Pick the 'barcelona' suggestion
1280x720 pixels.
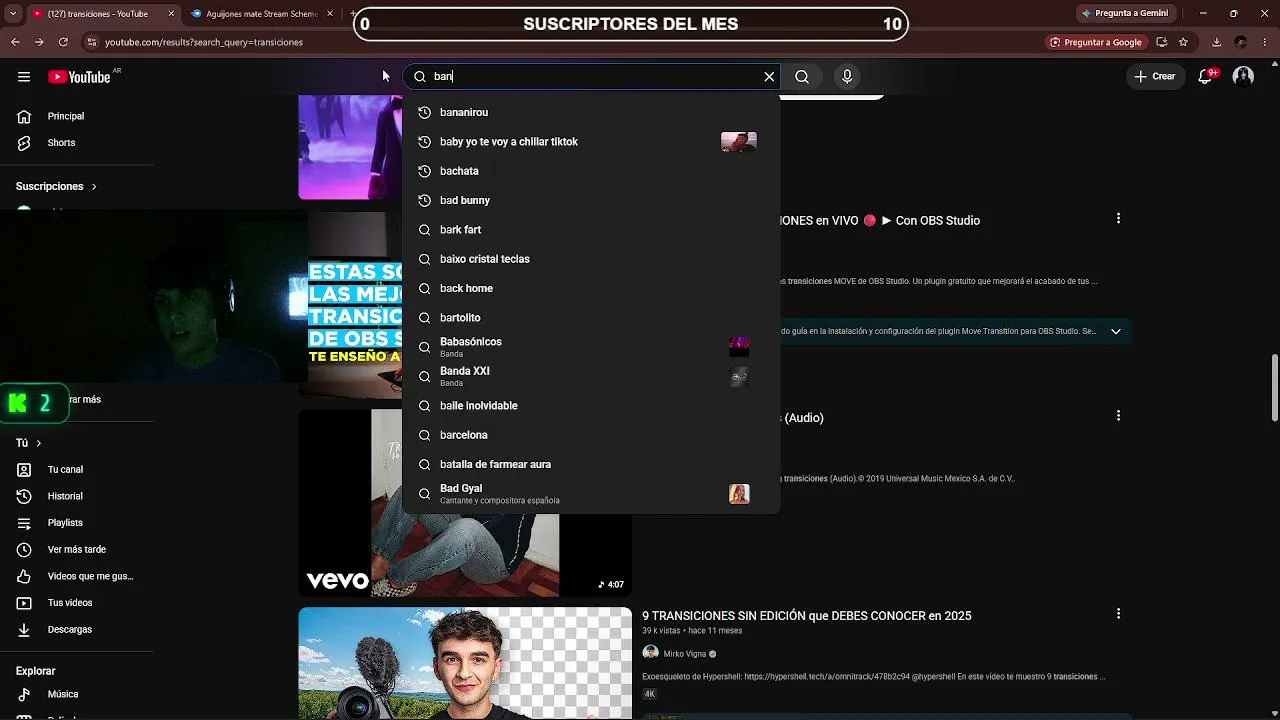pyautogui.click(x=591, y=435)
